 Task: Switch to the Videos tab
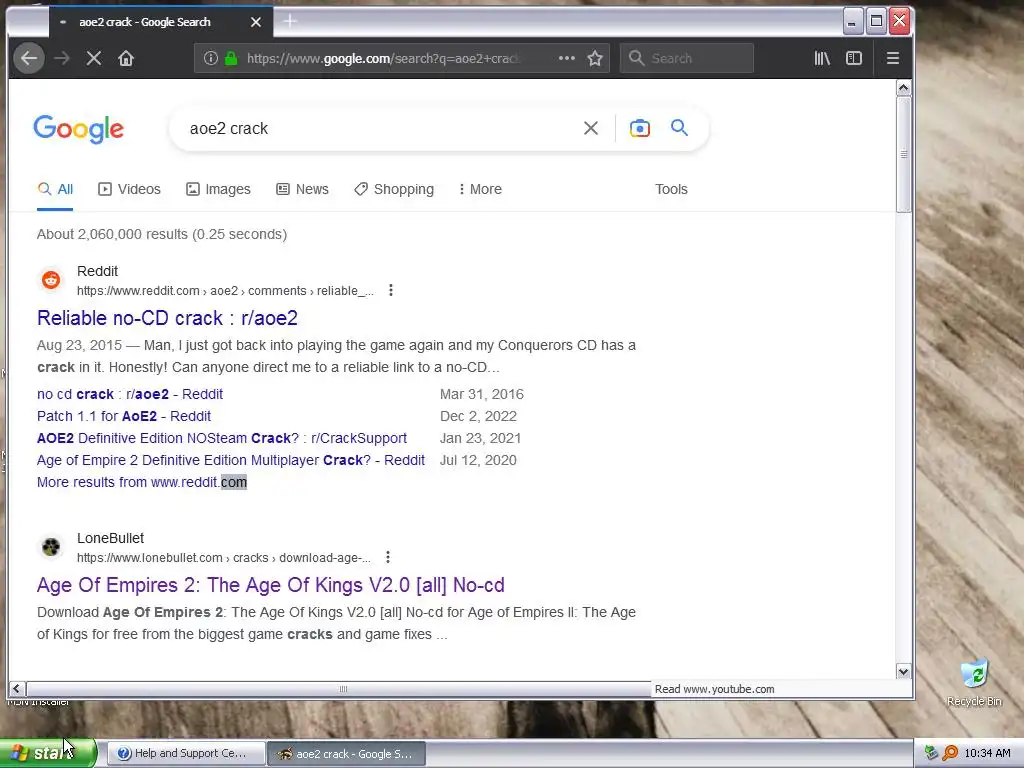pos(129,189)
